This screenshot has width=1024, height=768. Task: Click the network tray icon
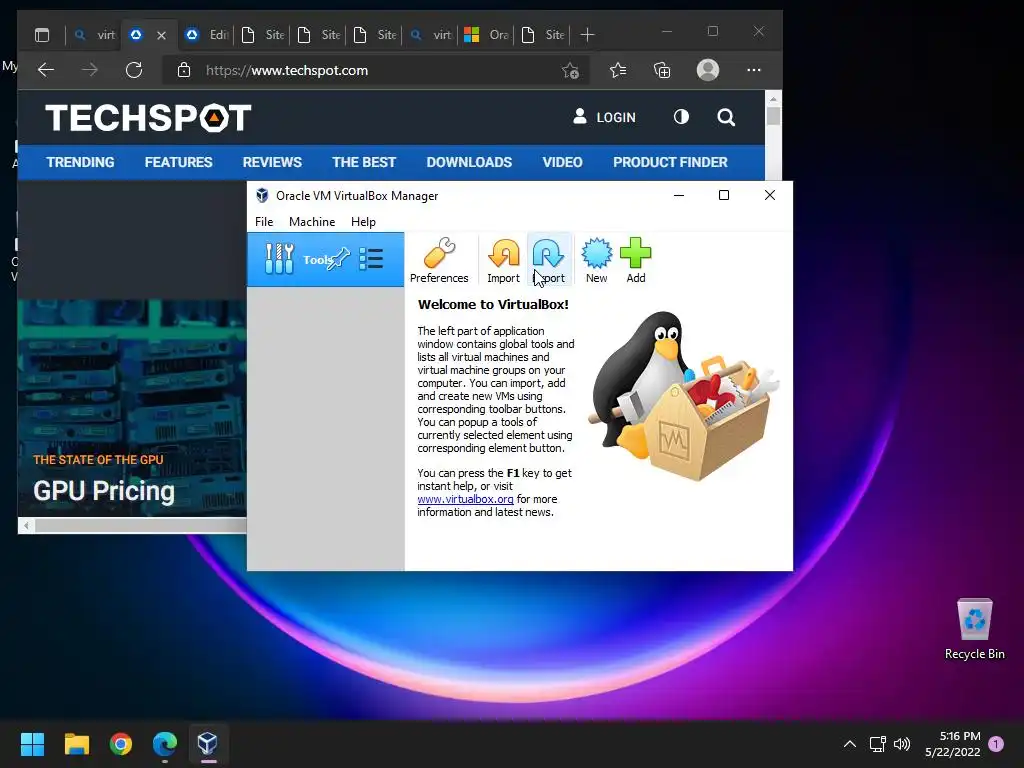point(878,744)
